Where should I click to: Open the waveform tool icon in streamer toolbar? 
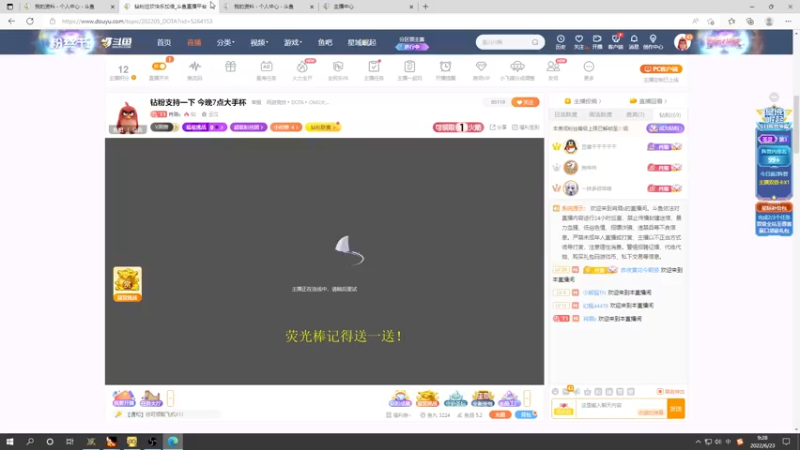194,66
